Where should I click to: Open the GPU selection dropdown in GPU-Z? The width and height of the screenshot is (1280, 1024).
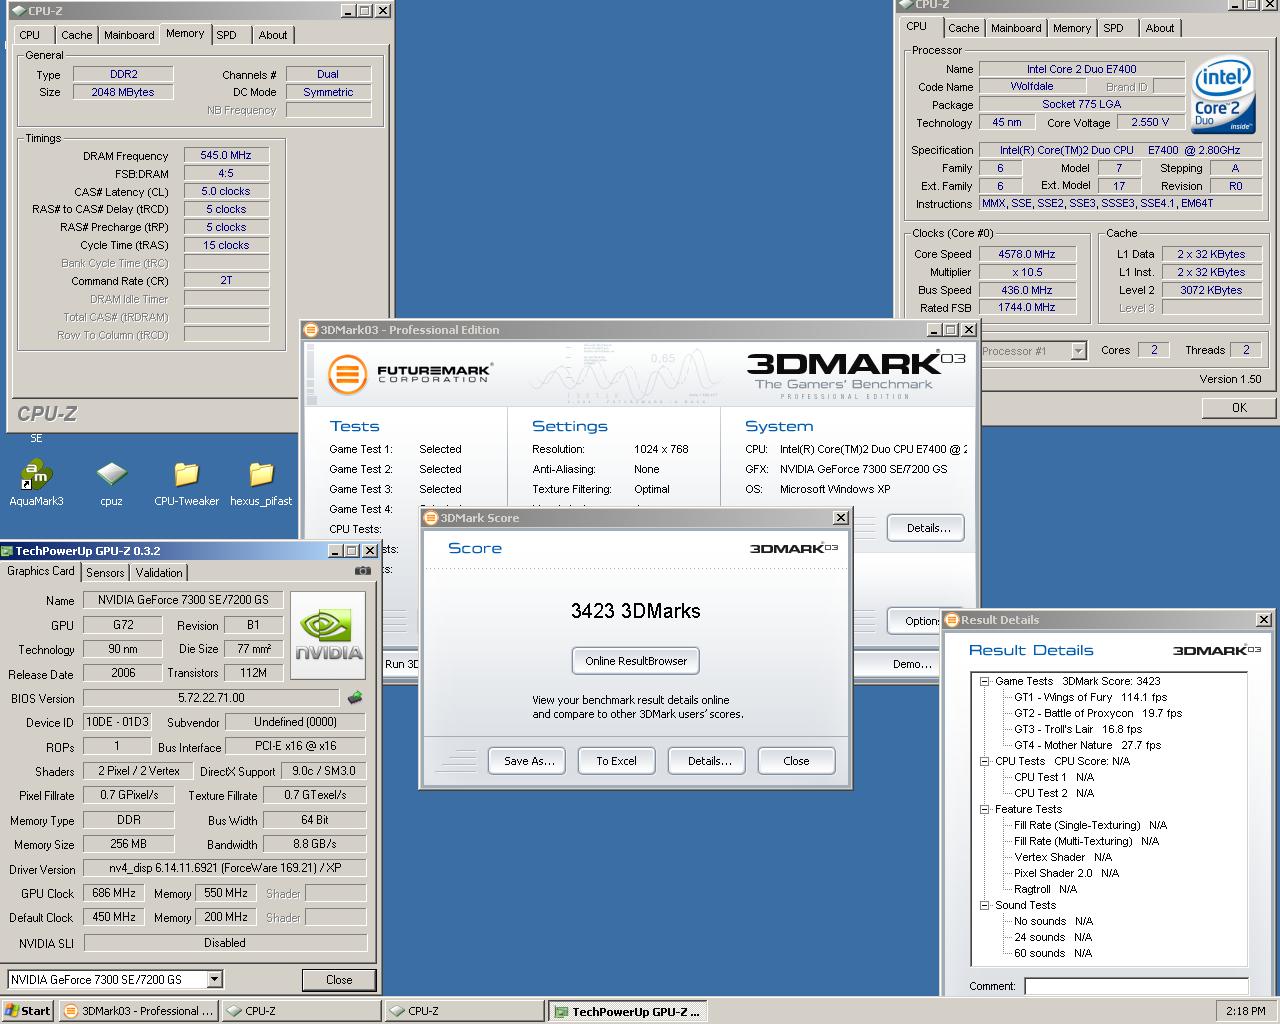214,980
